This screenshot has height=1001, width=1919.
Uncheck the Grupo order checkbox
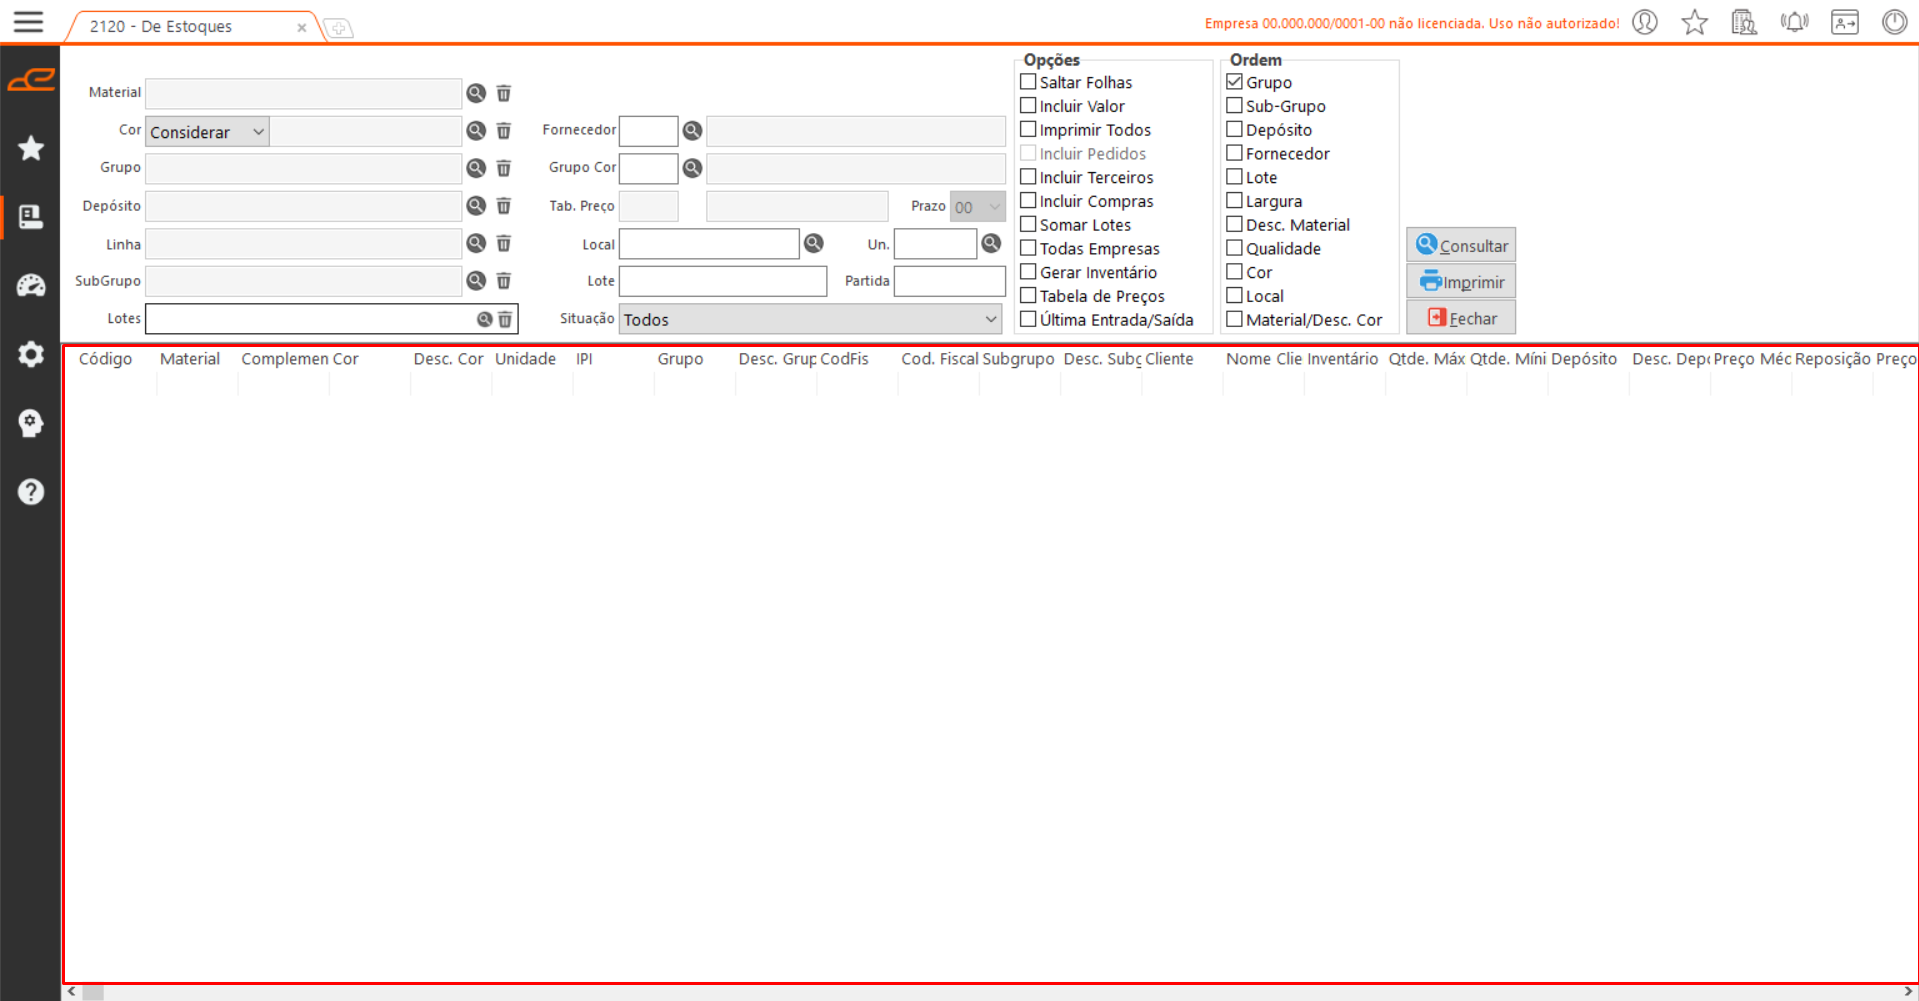[1235, 82]
